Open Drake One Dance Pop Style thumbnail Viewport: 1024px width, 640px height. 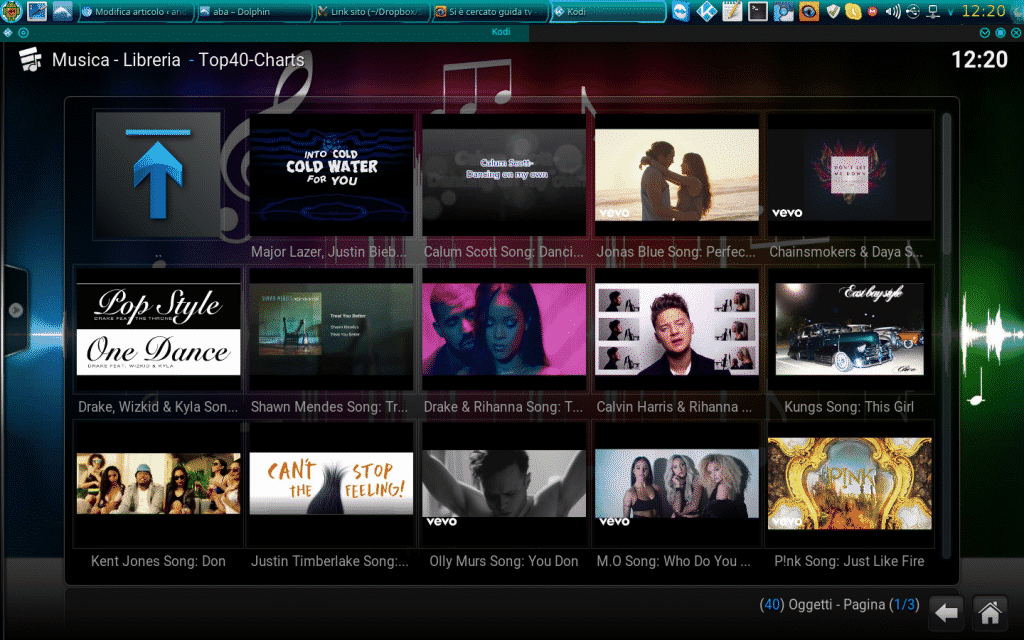pos(158,329)
